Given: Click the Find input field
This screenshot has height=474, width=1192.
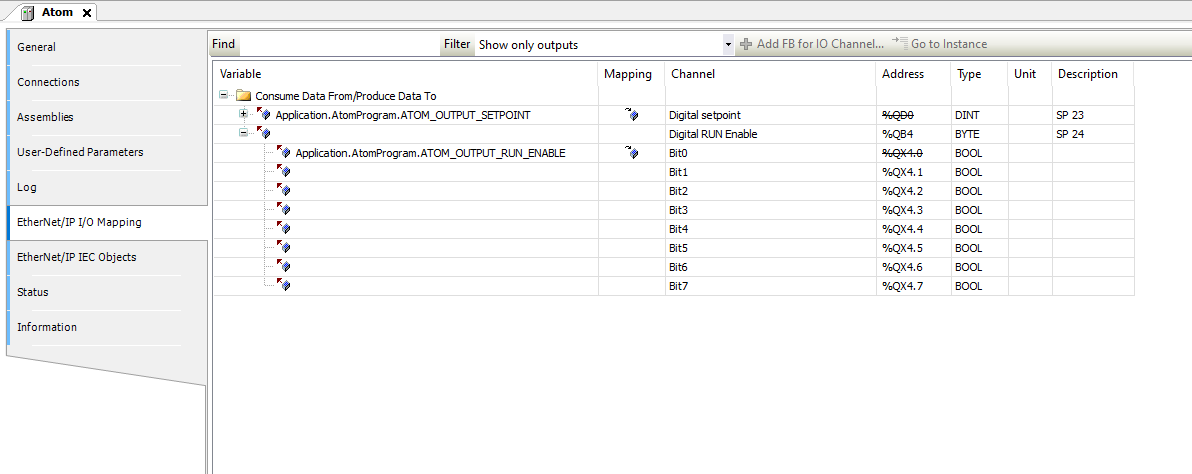Looking at the screenshot, I should click(x=339, y=44).
